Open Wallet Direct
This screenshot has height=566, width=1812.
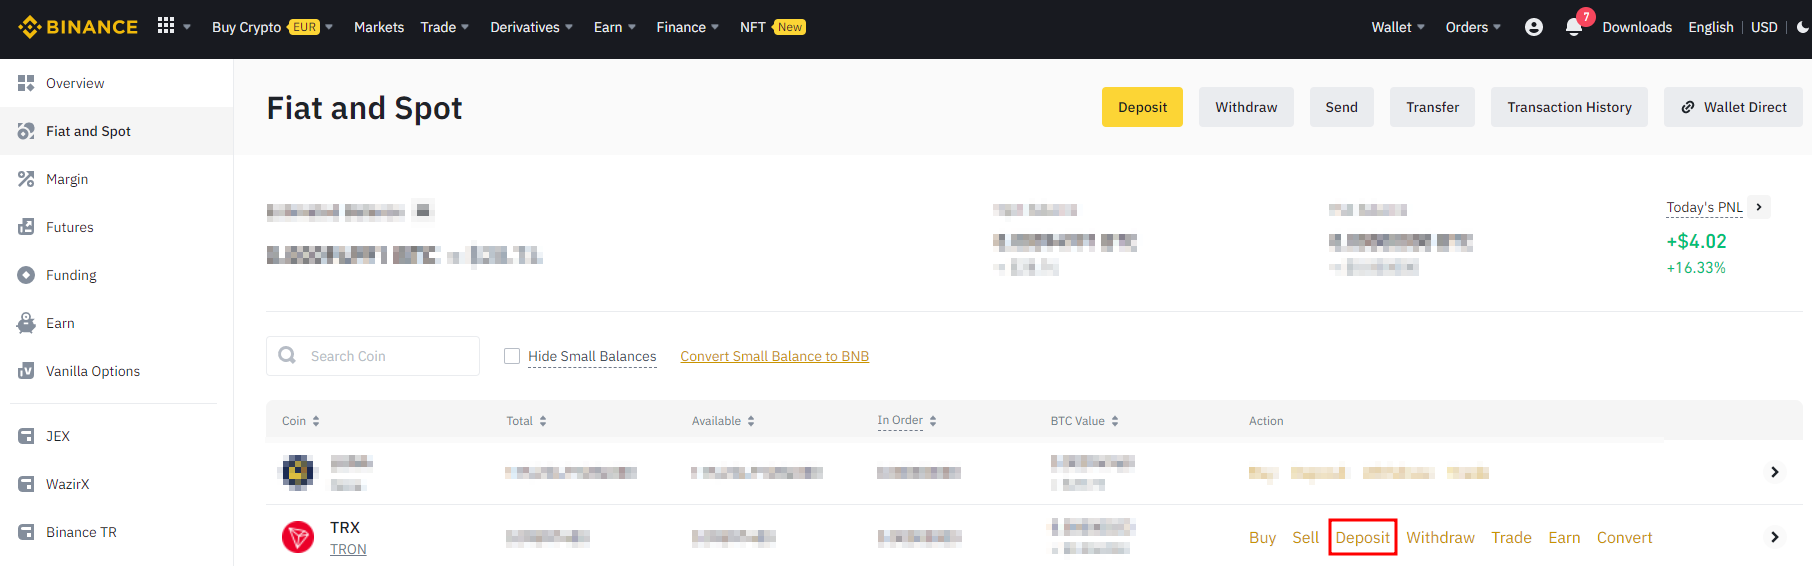coord(1733,107)
